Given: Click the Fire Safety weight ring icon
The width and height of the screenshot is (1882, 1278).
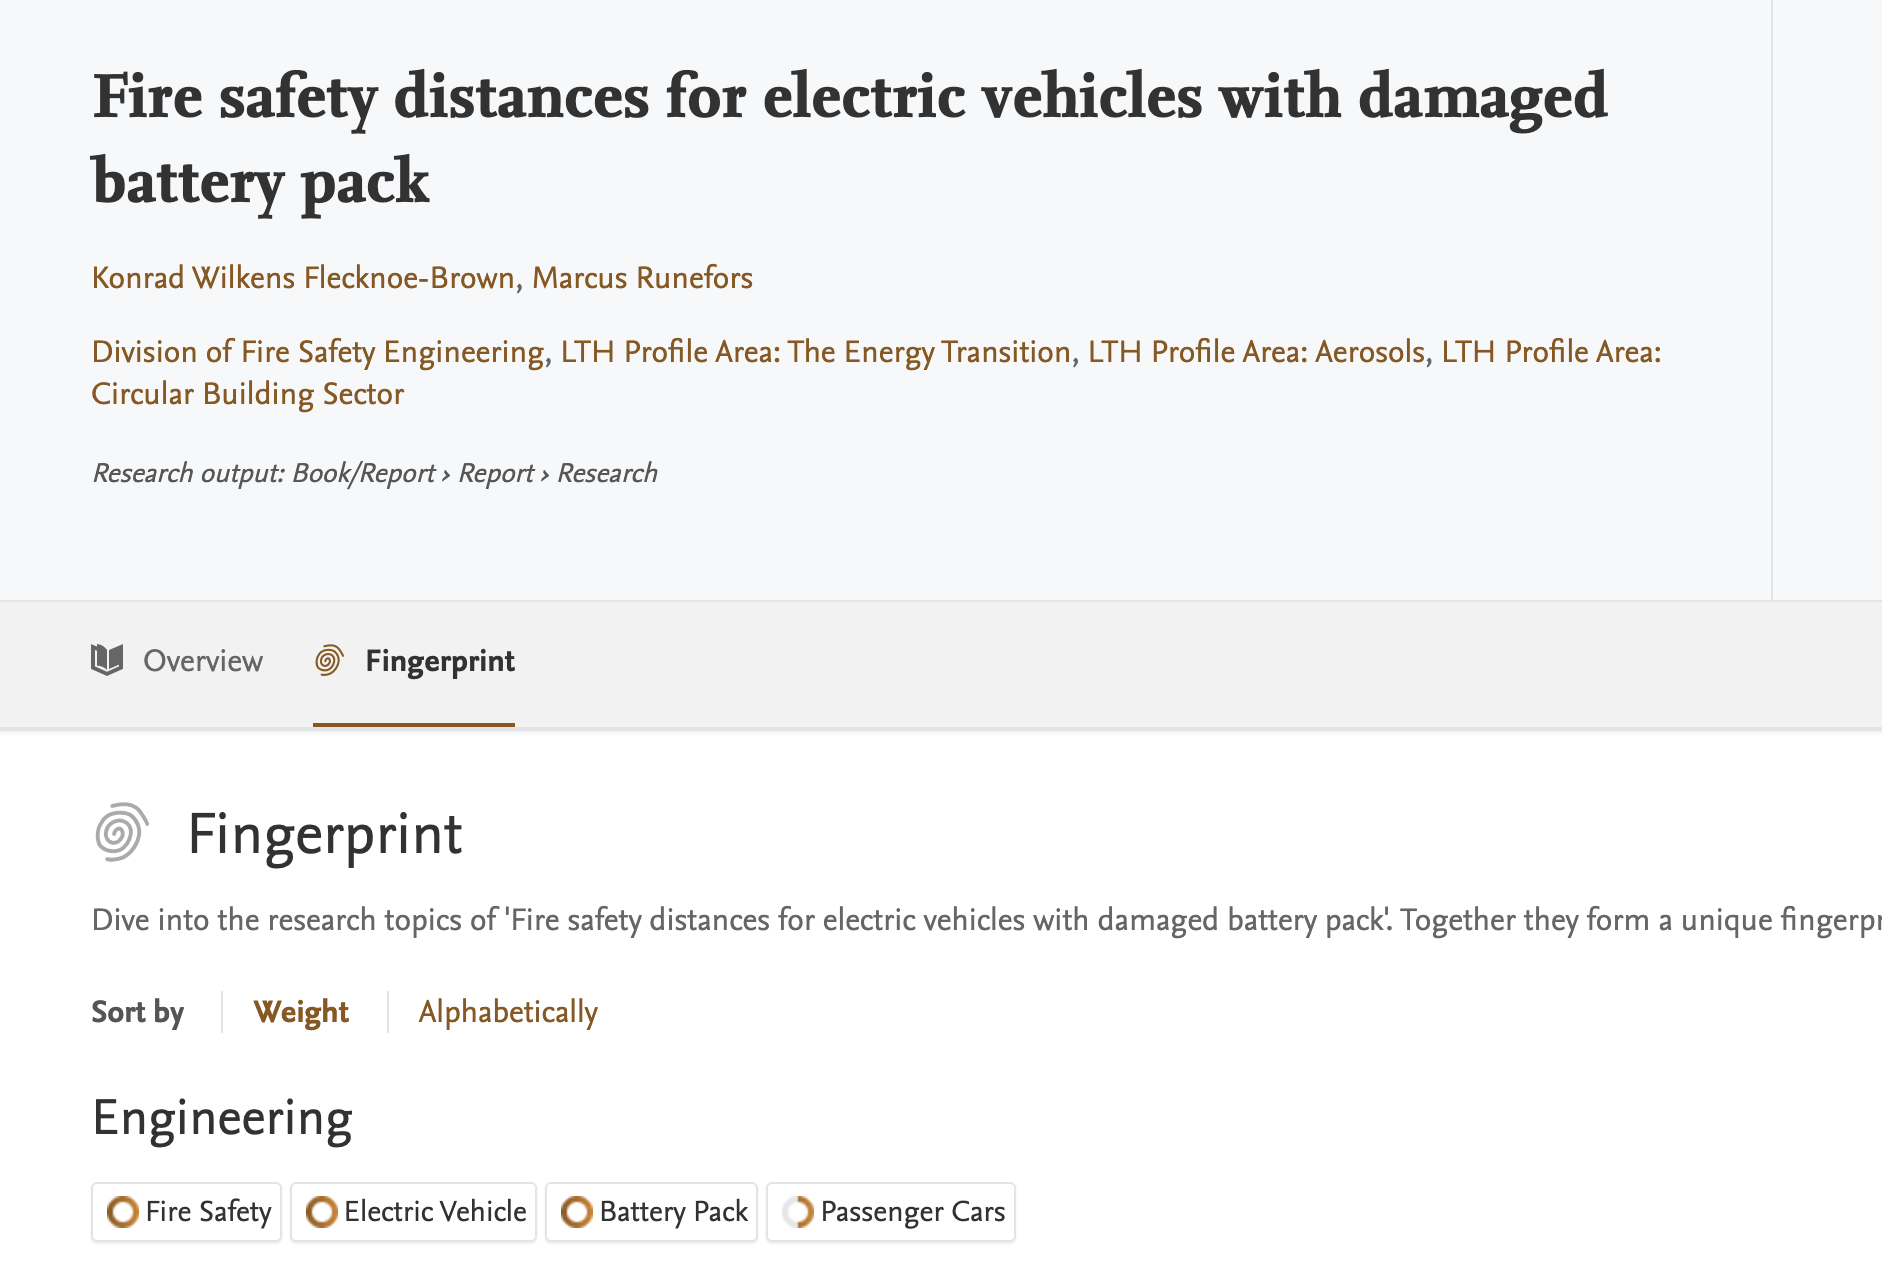Looking at the screenshot, I should tap(122, 1212).
